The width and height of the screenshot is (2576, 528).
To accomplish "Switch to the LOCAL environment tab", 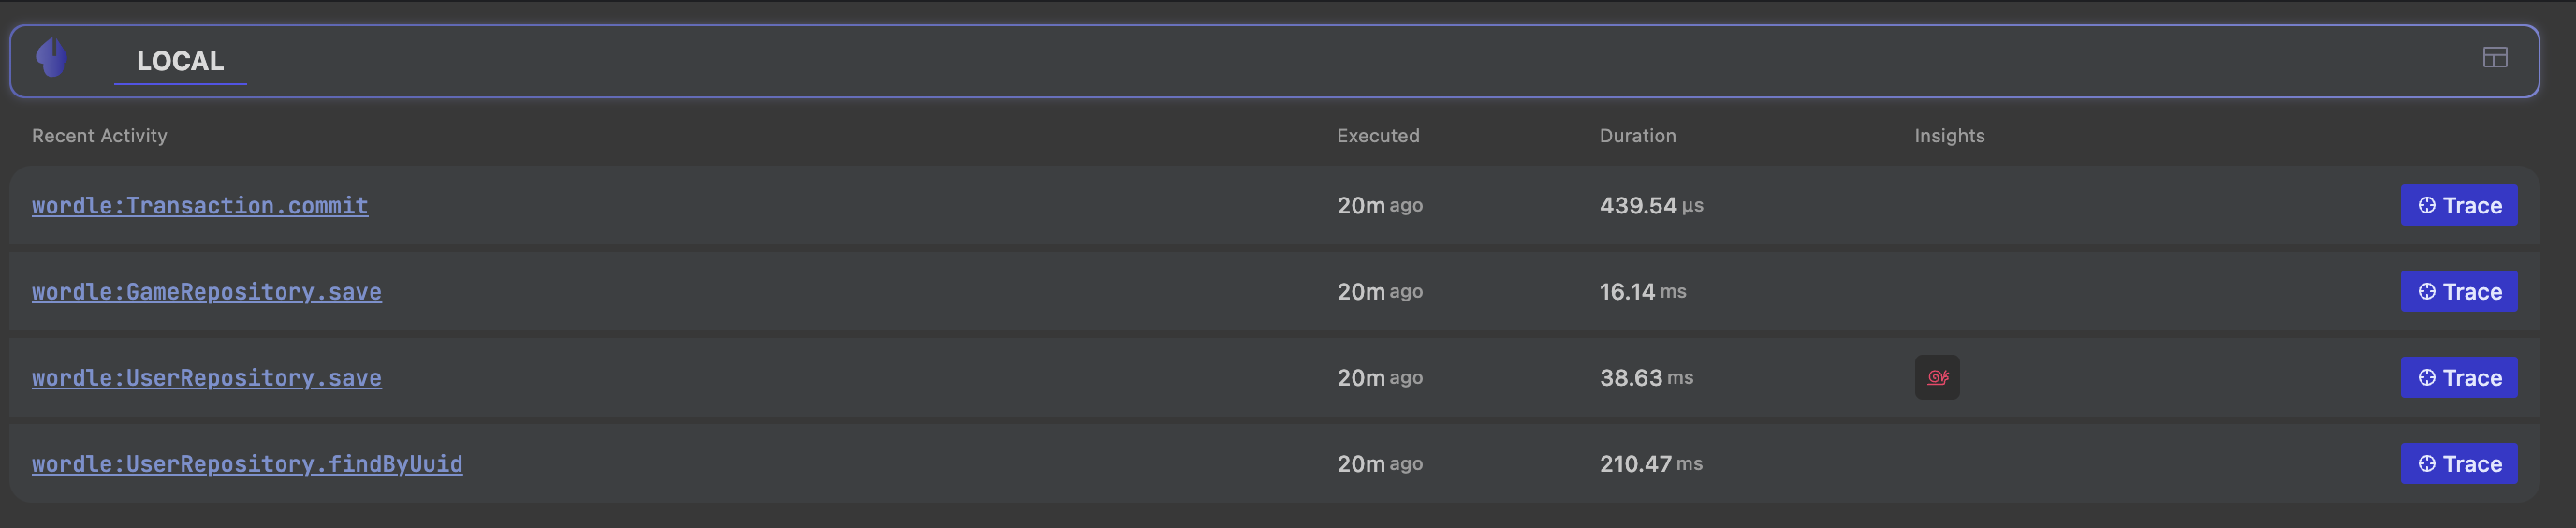I will click(x=180, y=62).
